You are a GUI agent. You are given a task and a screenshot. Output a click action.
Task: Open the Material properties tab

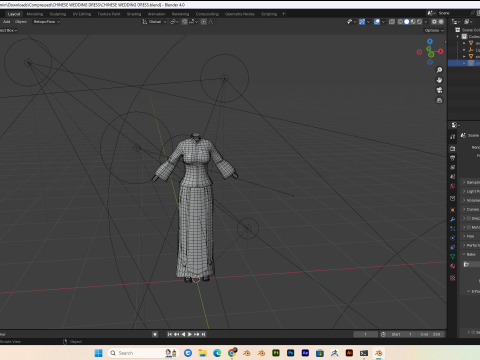[x=453, y=266]
